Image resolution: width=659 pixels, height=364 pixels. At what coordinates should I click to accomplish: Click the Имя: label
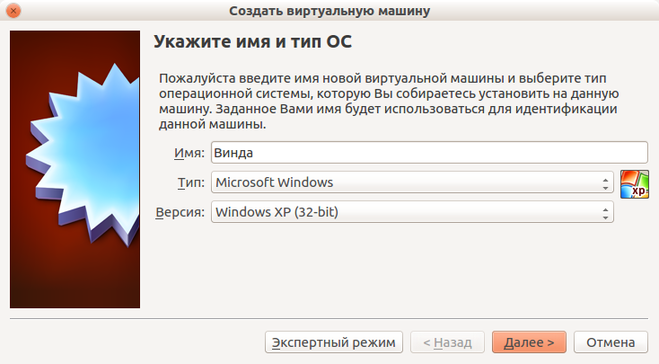click(x=189, y=153)
